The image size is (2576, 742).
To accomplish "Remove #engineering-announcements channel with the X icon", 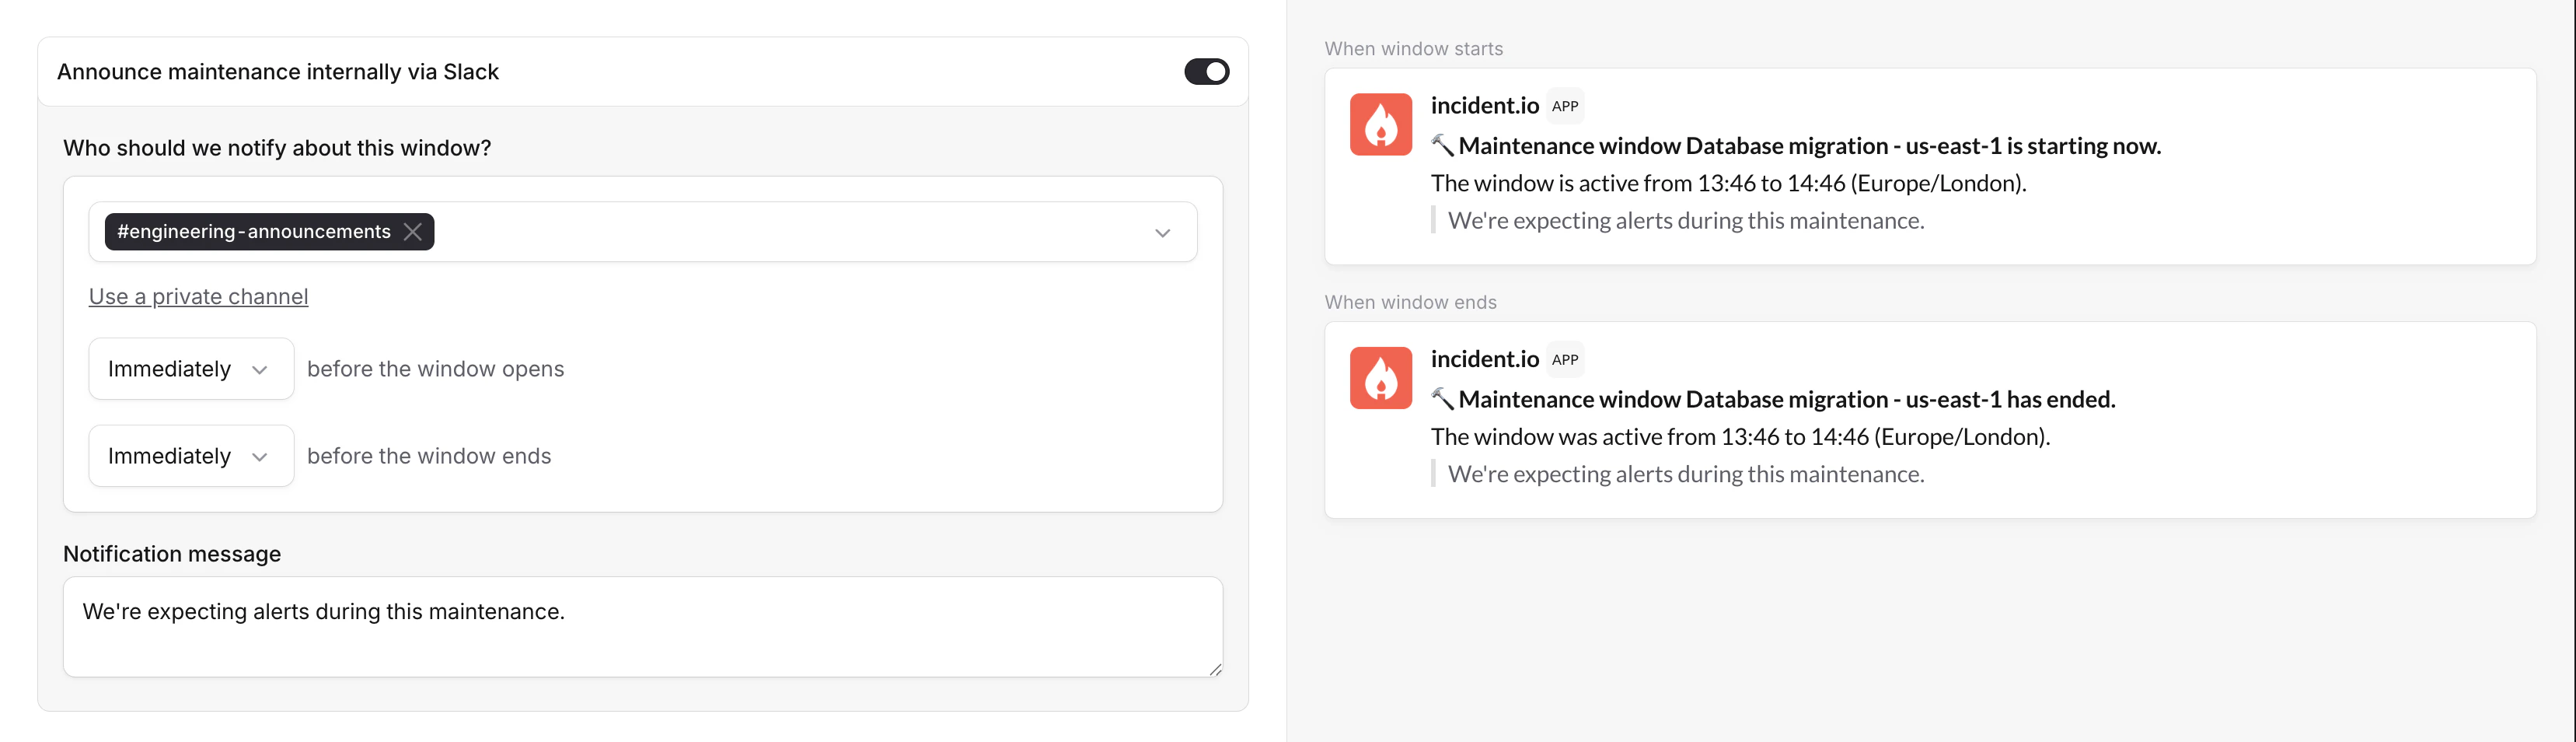I will click(x=413, y=231).
